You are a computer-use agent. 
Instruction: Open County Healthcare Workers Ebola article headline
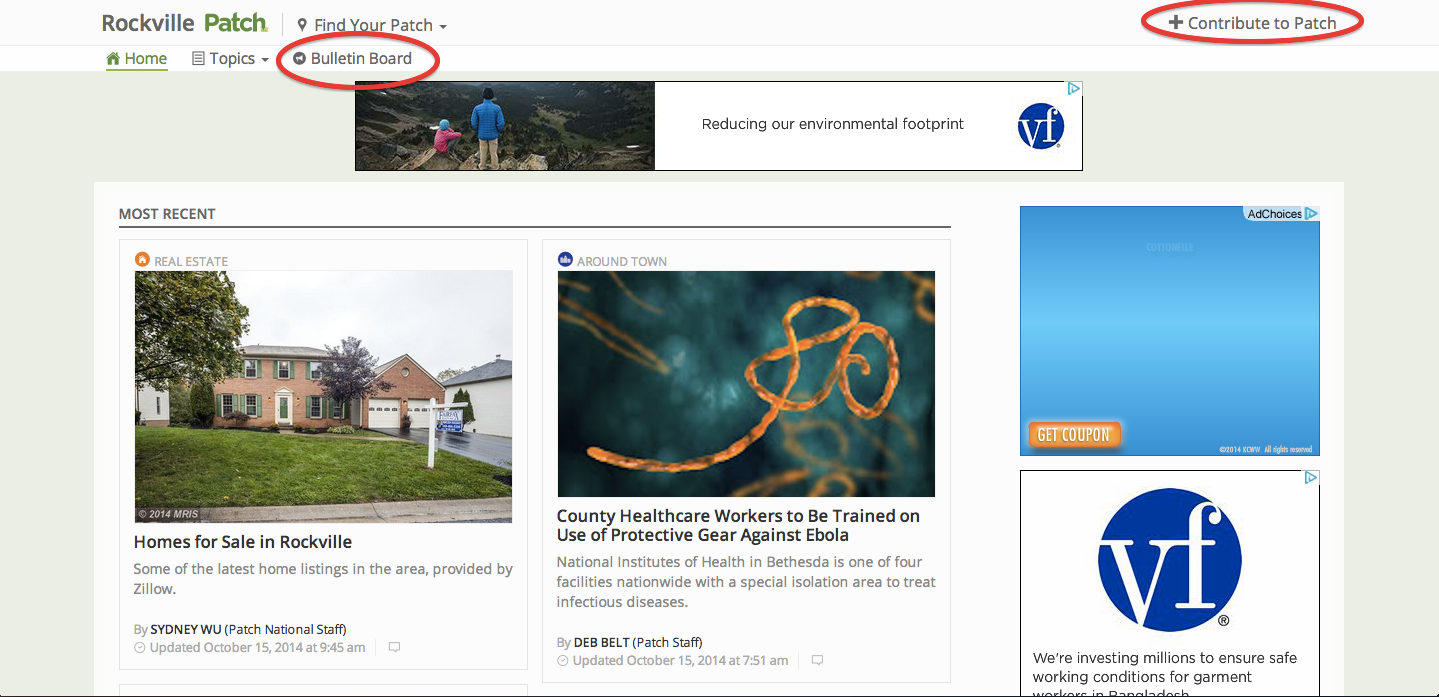(x=738, y=525)
